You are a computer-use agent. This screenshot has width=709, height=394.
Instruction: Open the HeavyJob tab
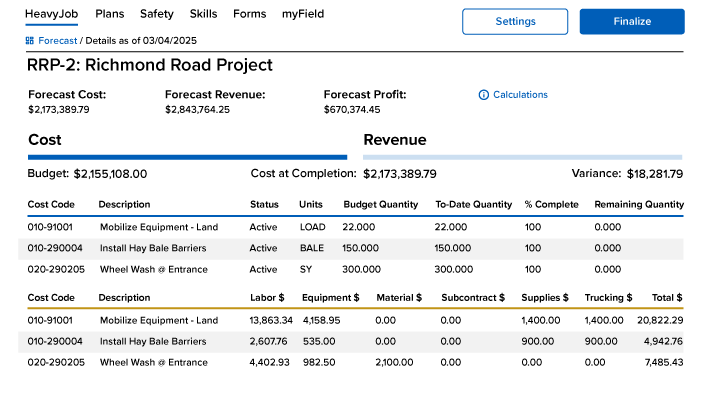coord(52,14)
